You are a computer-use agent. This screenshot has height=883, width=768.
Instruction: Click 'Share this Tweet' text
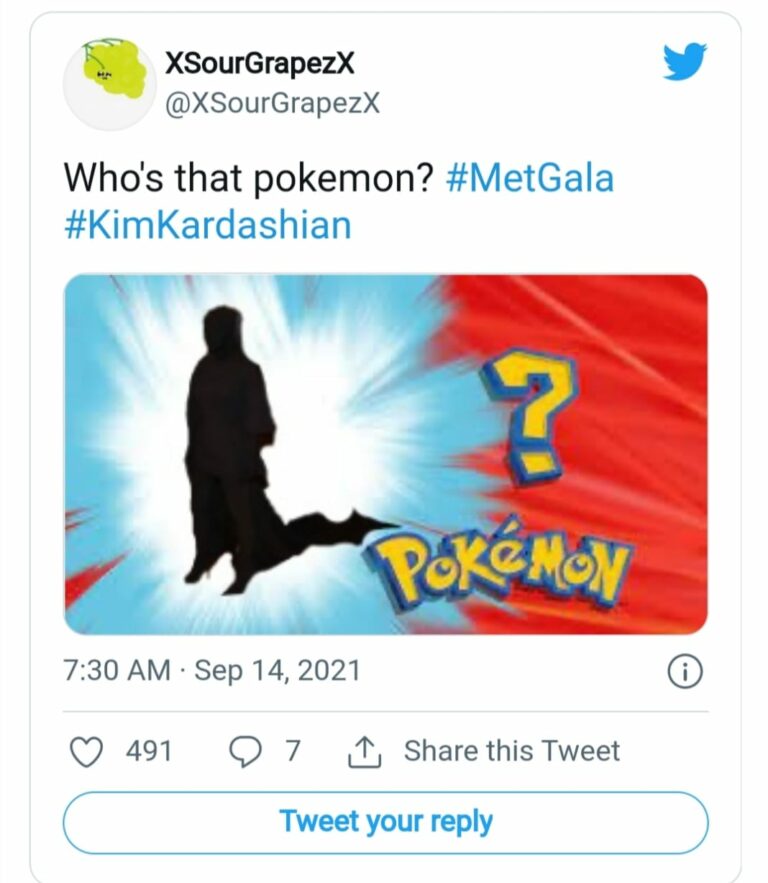[512, 750]
